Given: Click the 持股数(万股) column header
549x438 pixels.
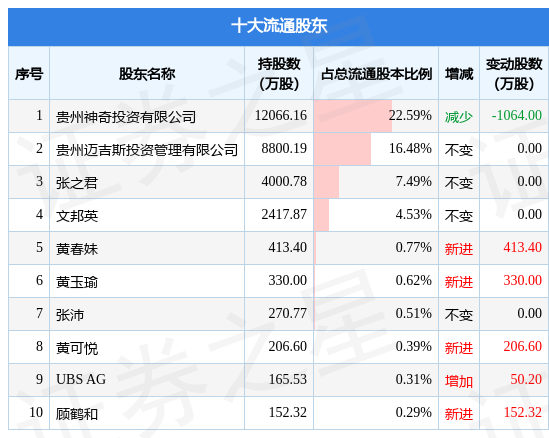Looking at the screenshot, I should coord(279,74).
